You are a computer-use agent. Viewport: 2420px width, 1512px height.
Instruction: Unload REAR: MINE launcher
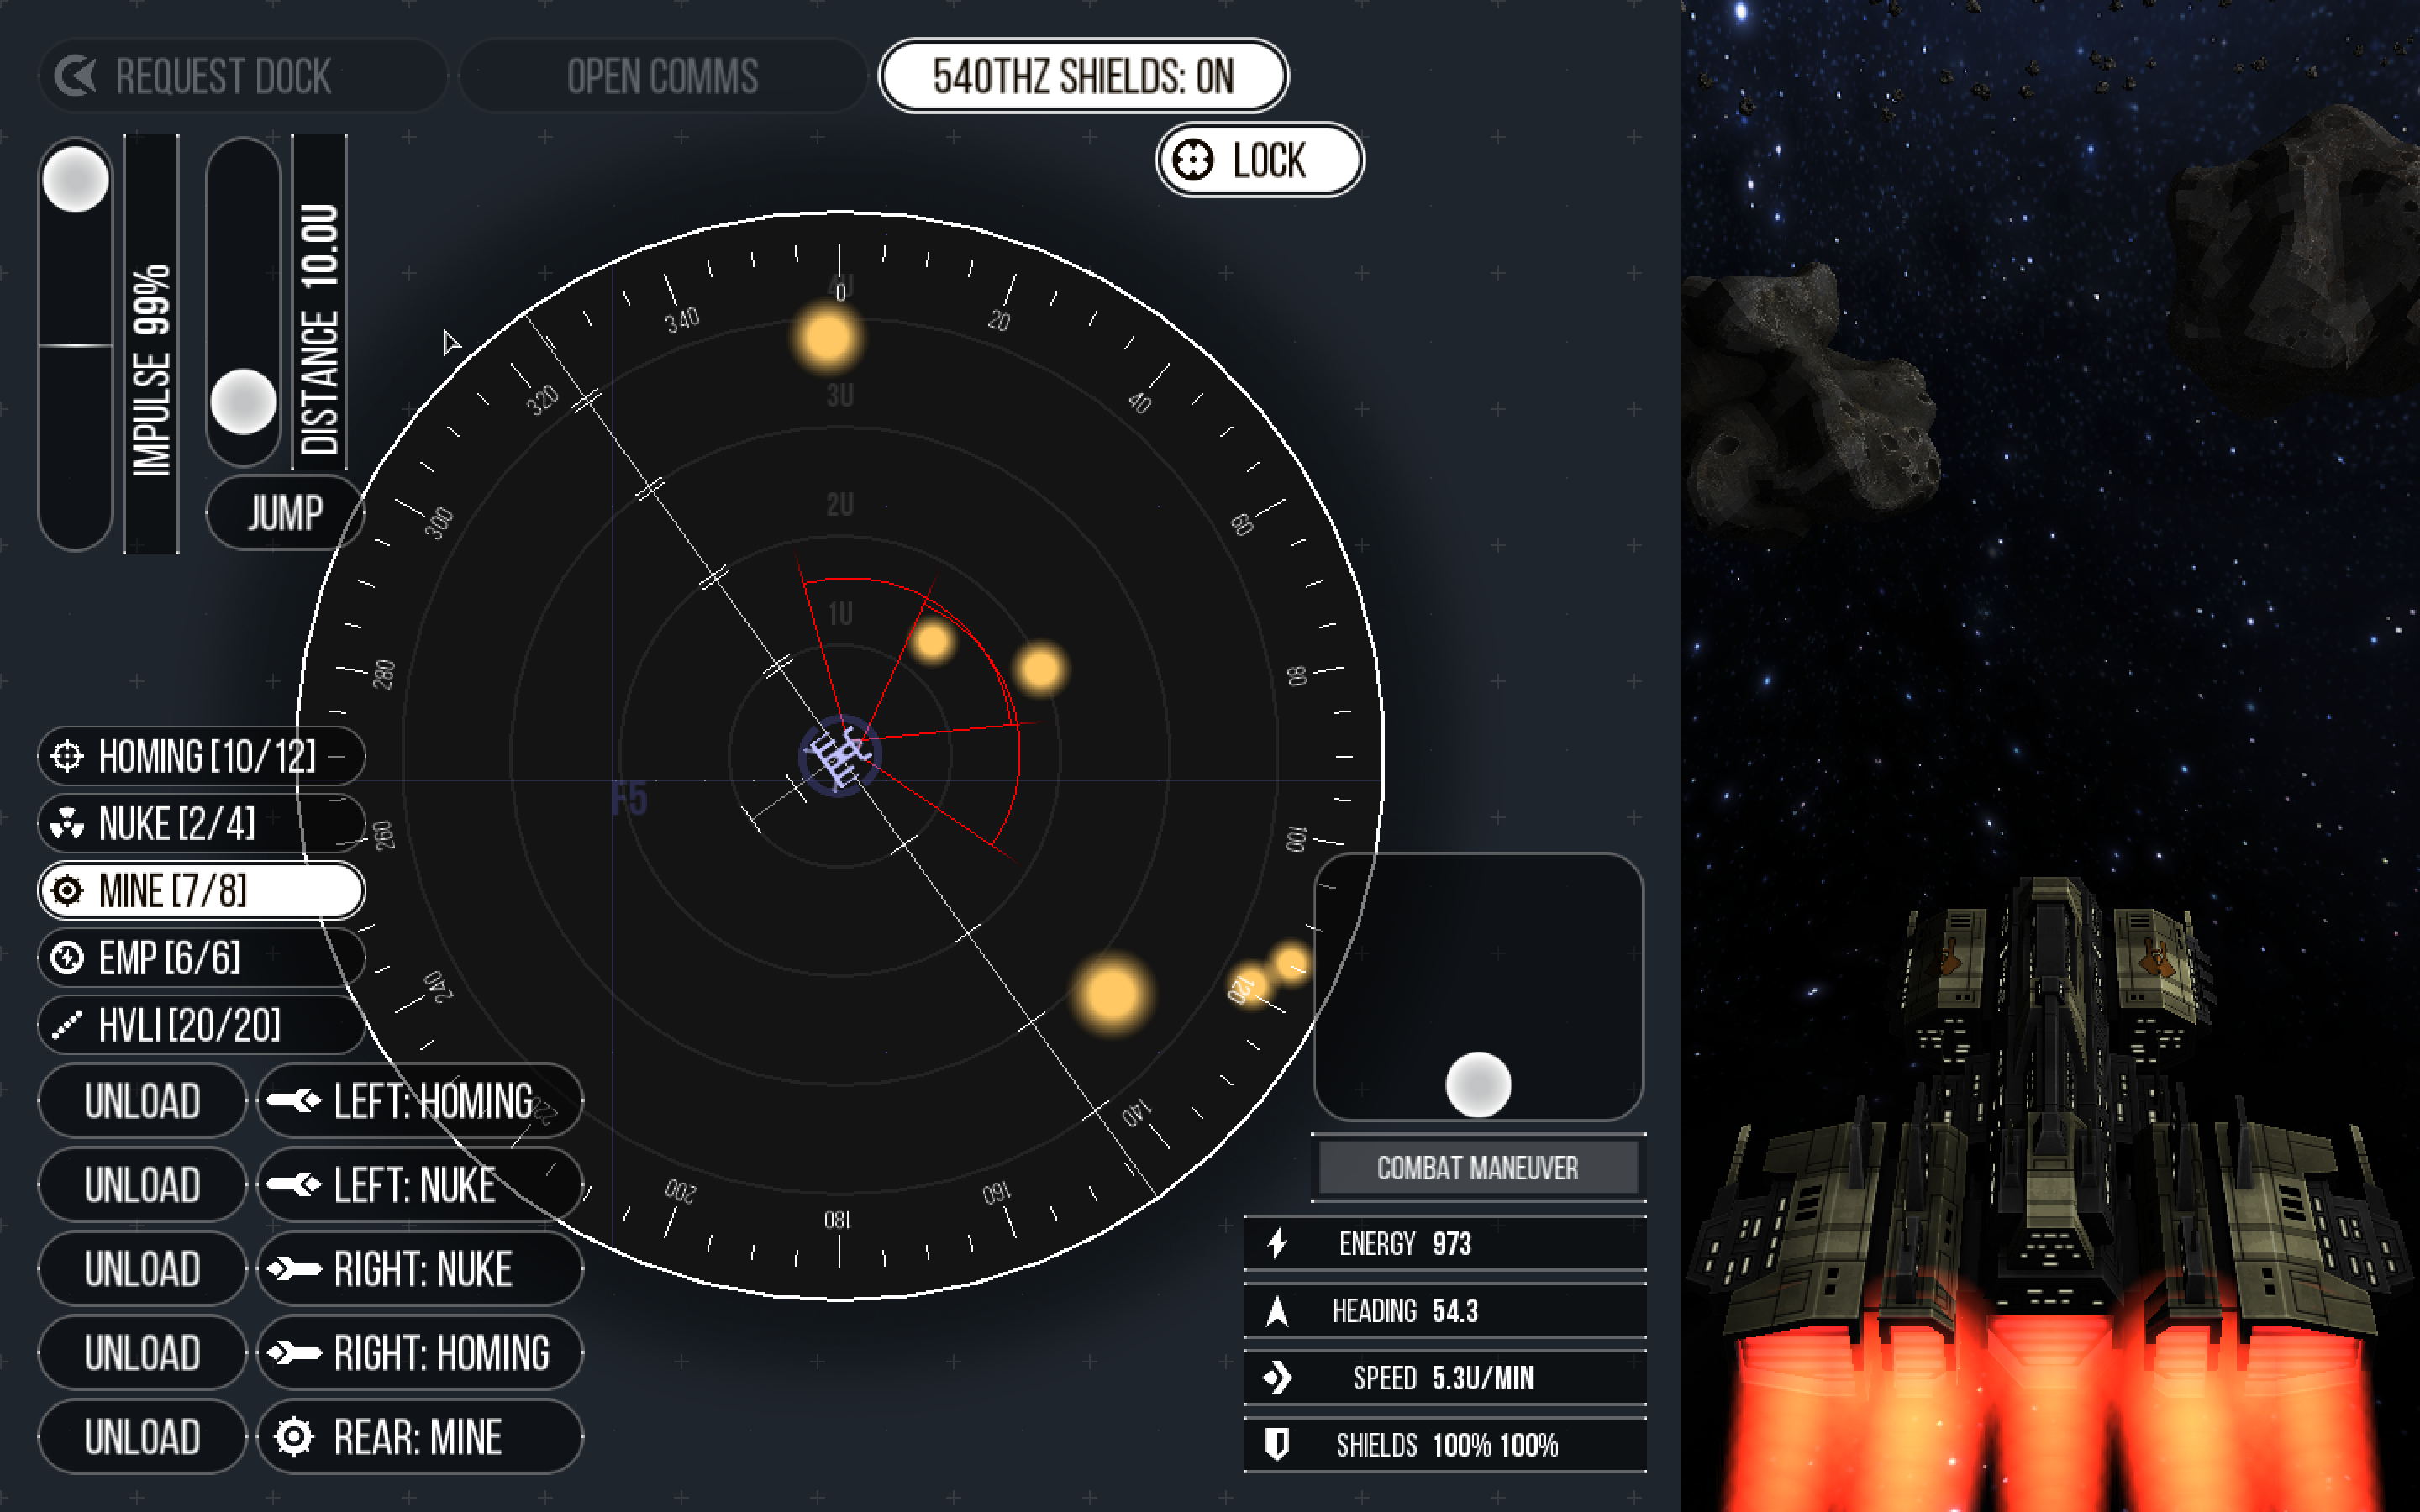pyautogui.click(x=139, y=1434)
